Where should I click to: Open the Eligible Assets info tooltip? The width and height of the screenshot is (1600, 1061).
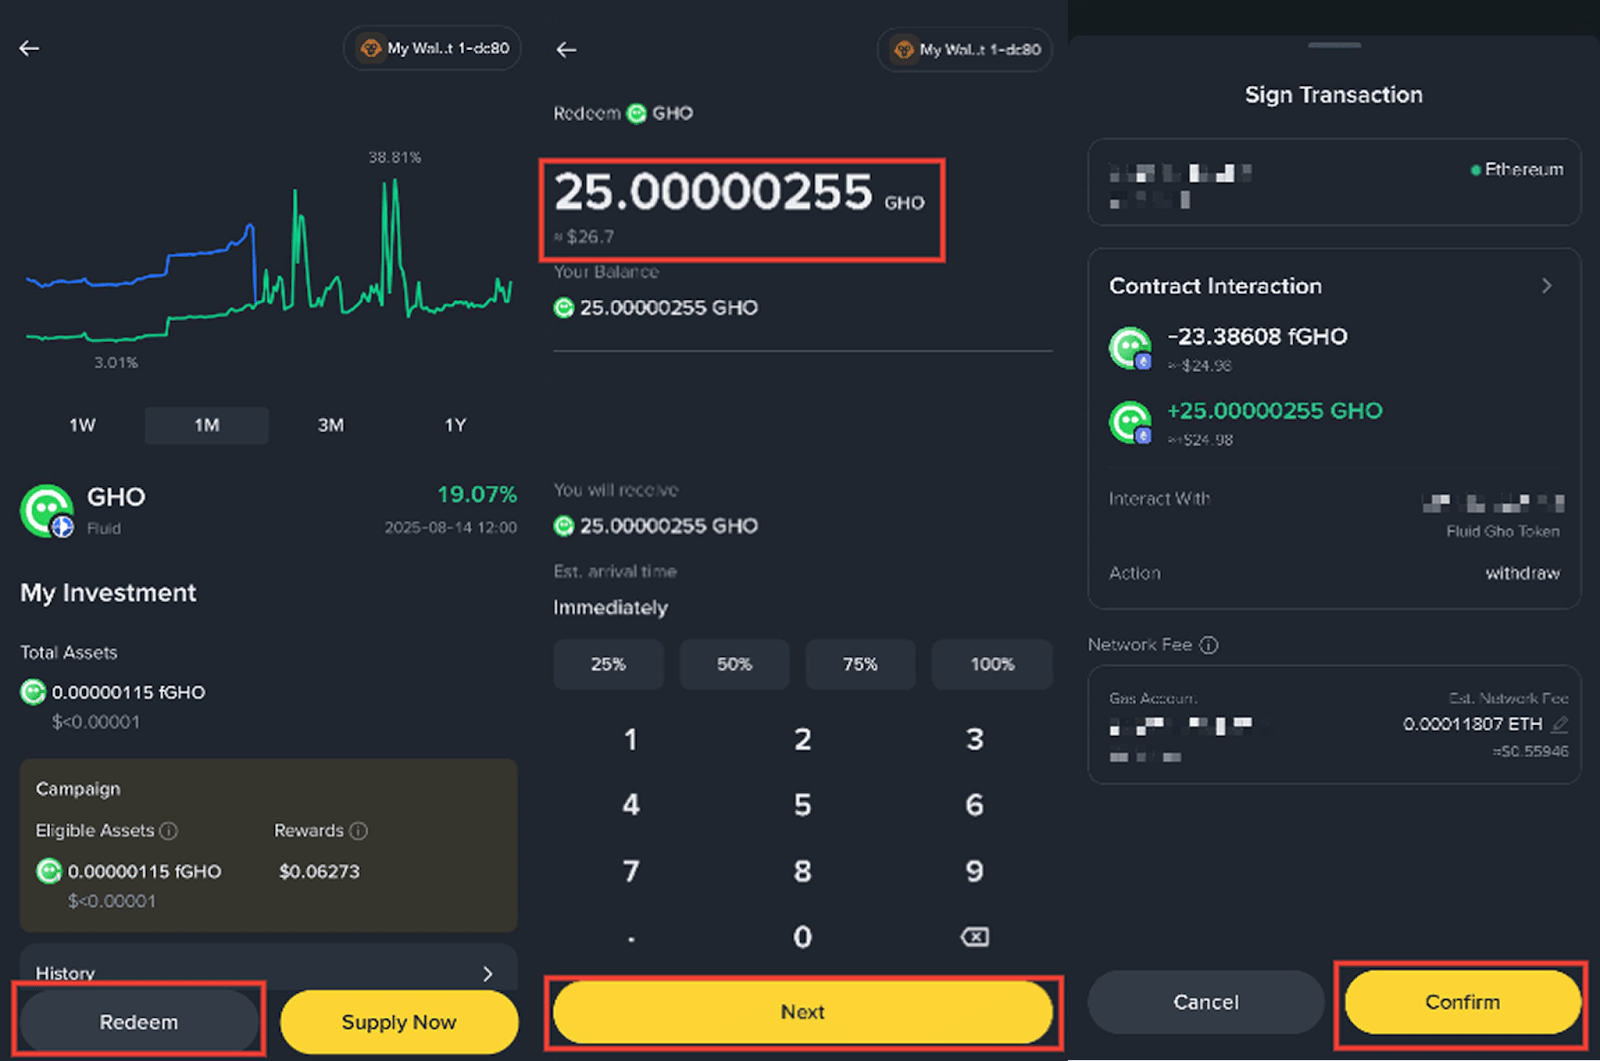click(169, 831)
